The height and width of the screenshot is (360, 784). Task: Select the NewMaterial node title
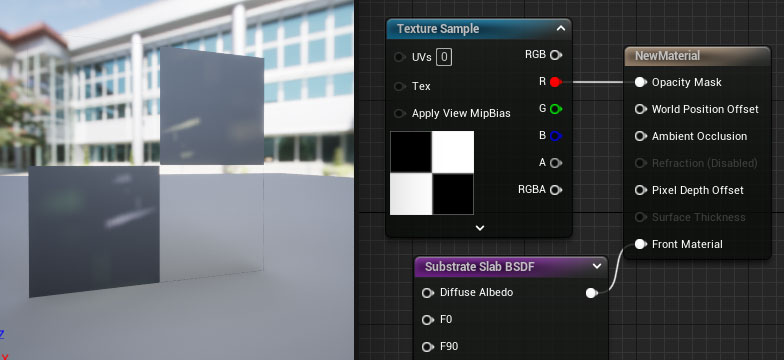point(667,56)
